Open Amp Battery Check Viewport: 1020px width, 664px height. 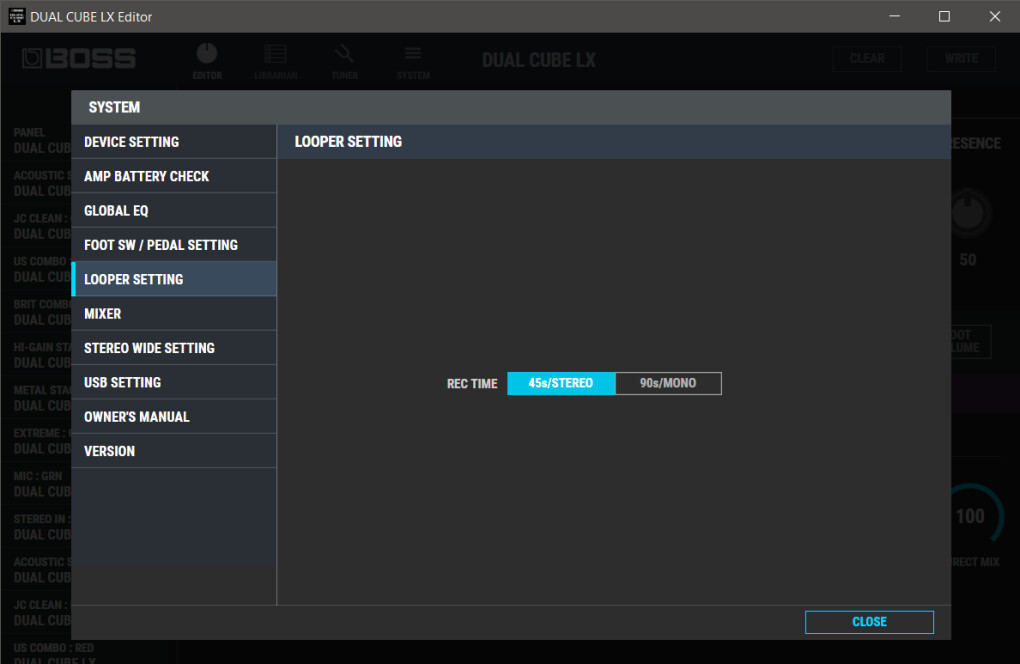(x=174, y=176)
